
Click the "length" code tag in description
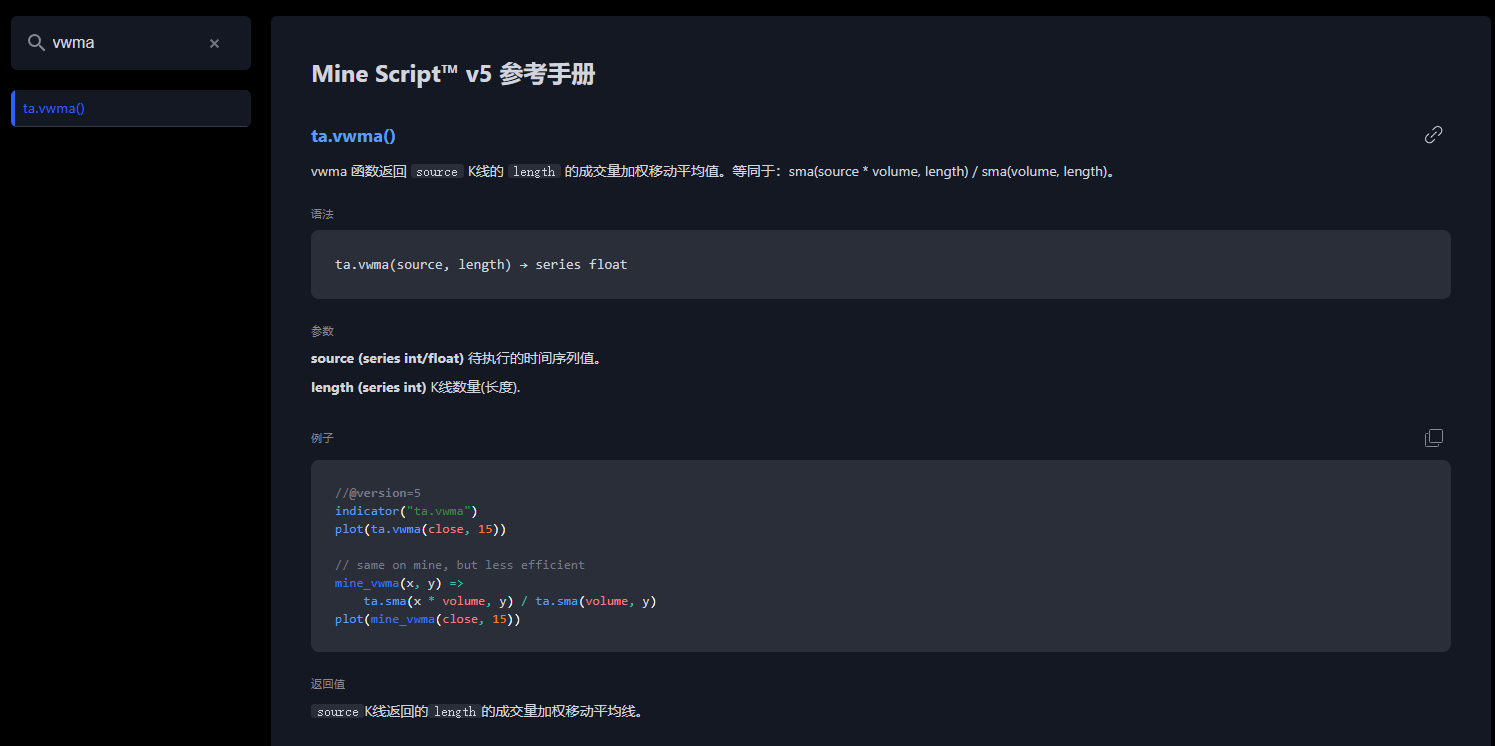tap(534, 172)
